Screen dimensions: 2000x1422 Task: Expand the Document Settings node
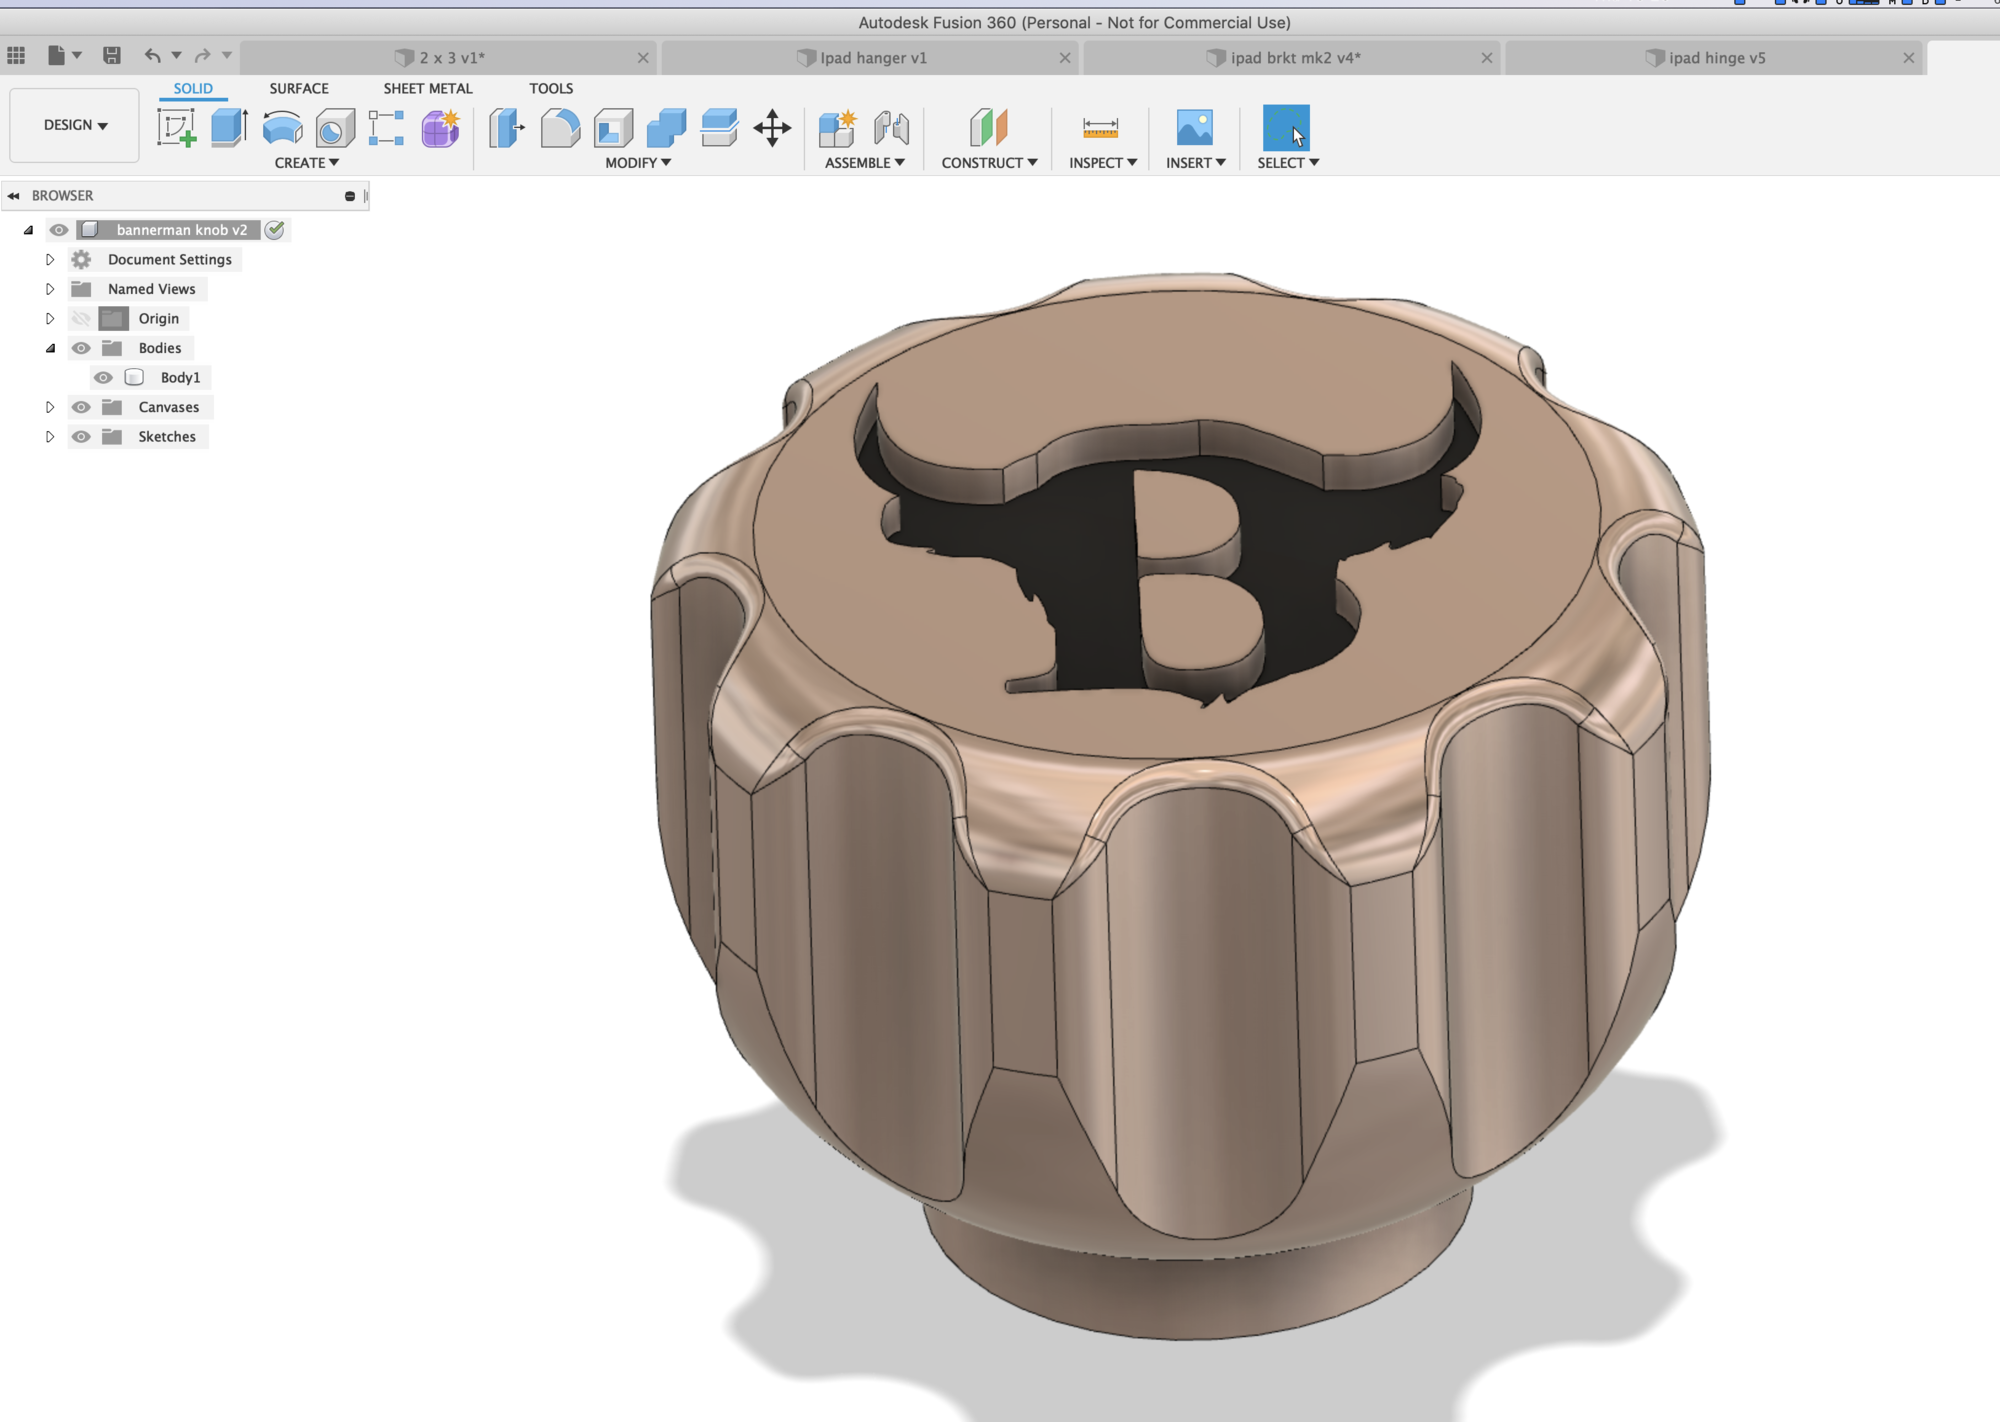[49, 260]
